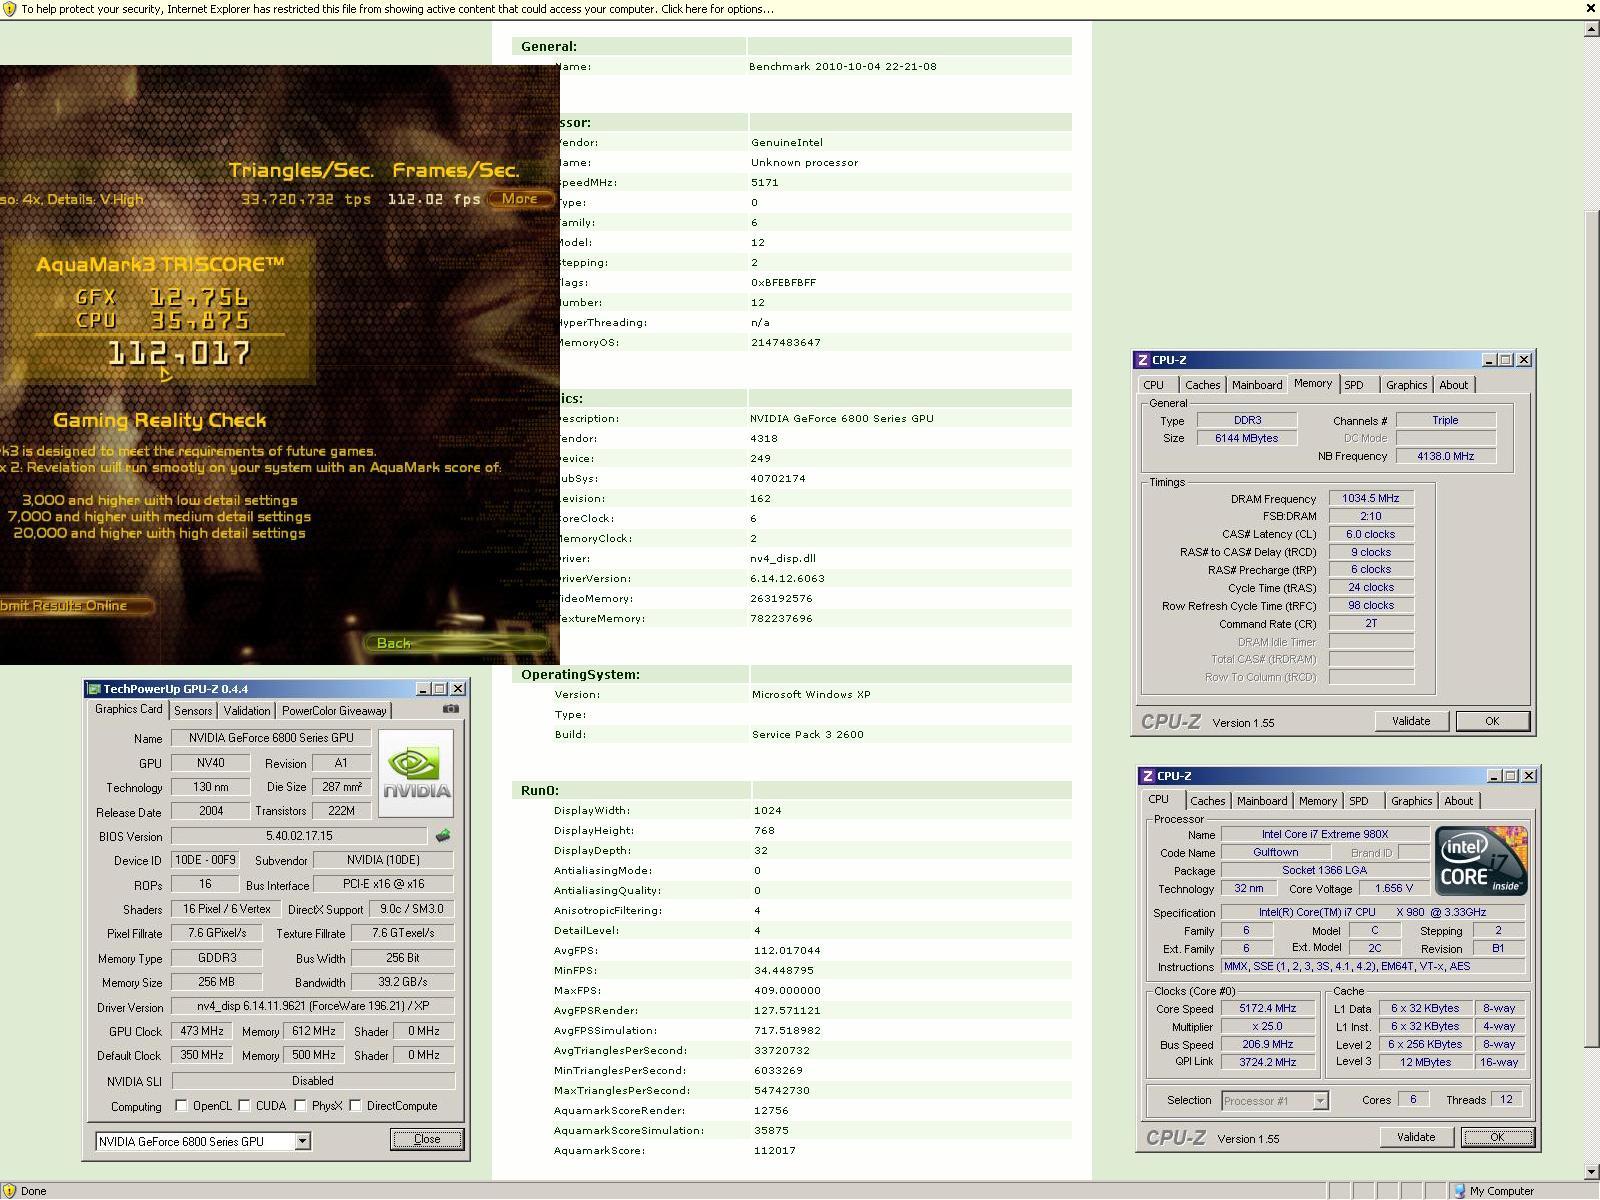
Task: Open the Processor #1 selection dropdown
Action: click(1320, 1101)
